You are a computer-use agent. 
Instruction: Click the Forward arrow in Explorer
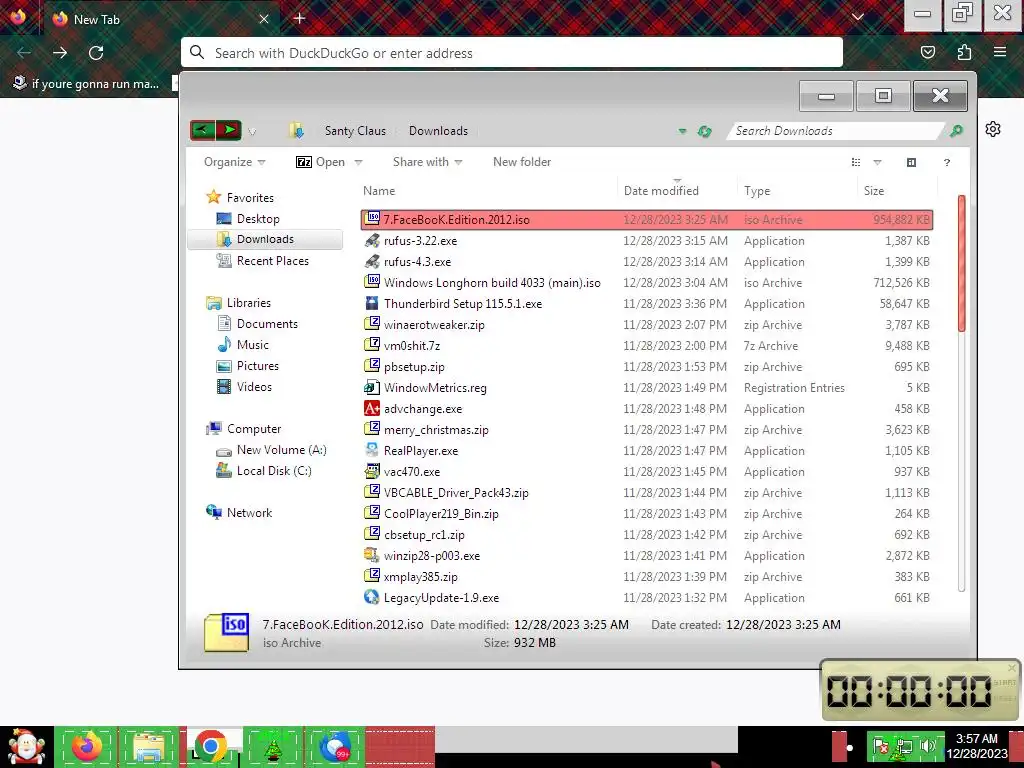[x=229, y=131]
